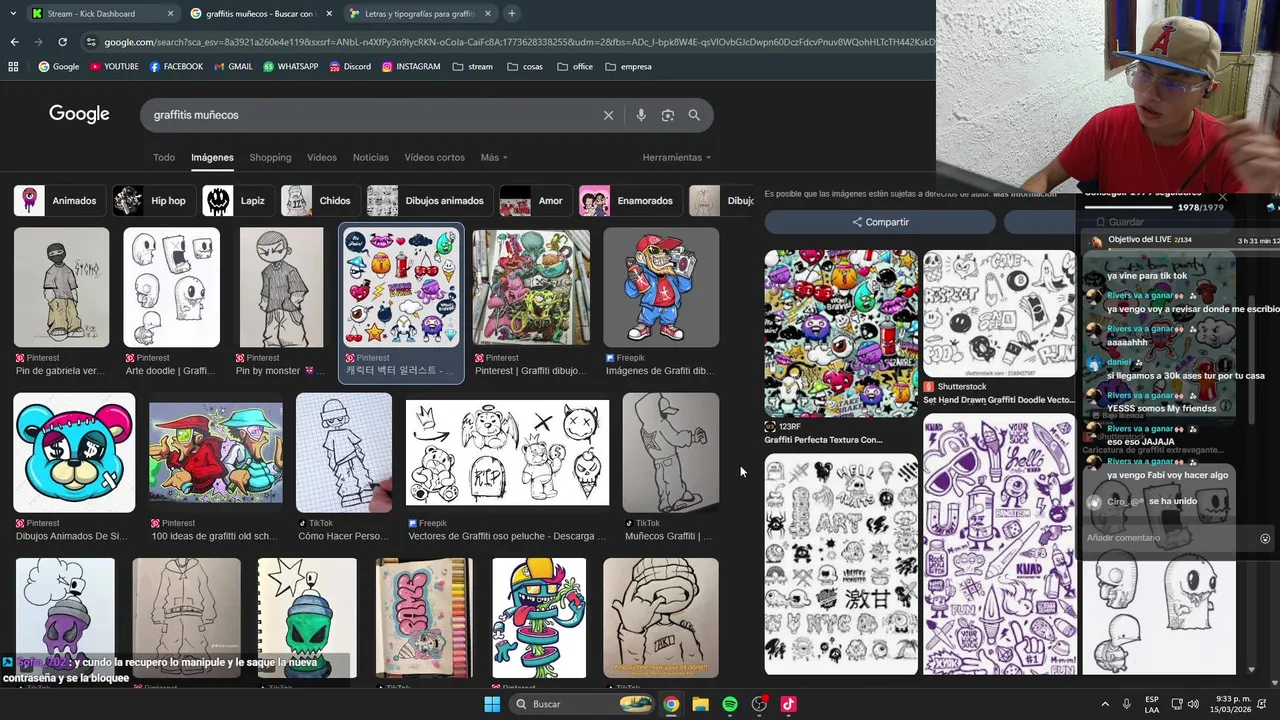
Task: Expand the Herramientas tools dropdown
Action: pyautogui.click(x=677, y=158)
